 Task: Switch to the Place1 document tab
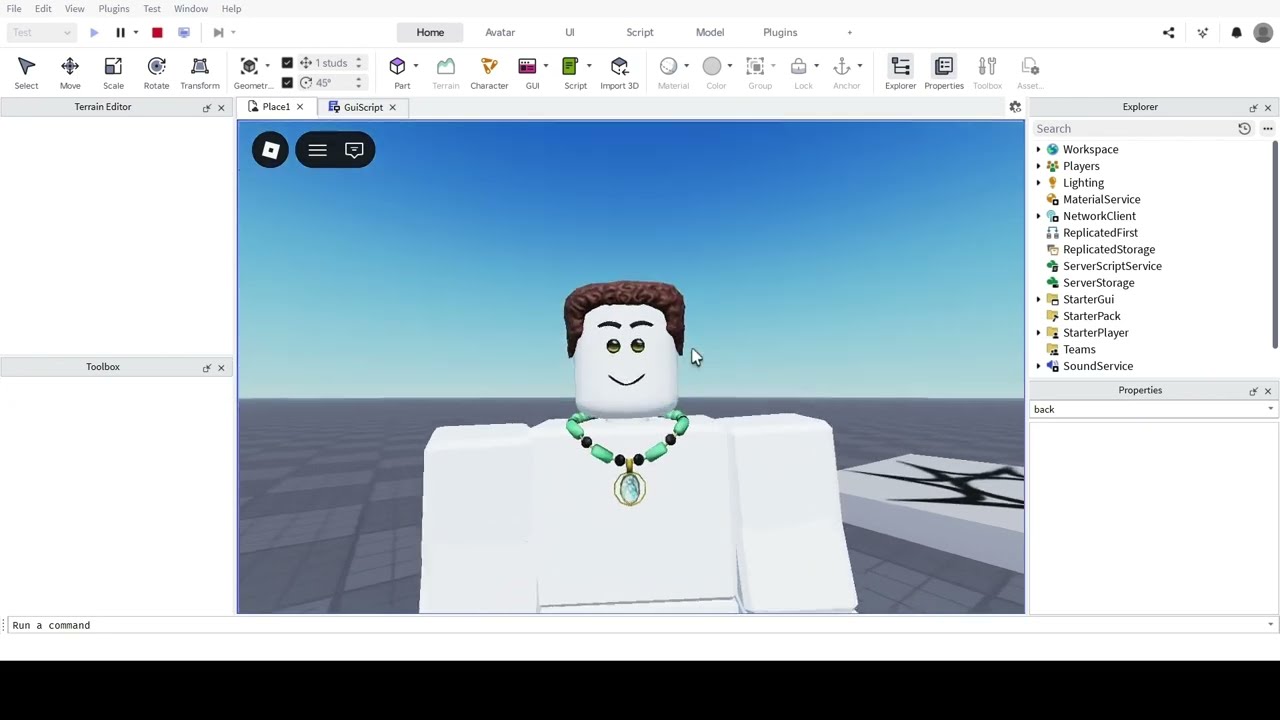(x=275, y=107)
